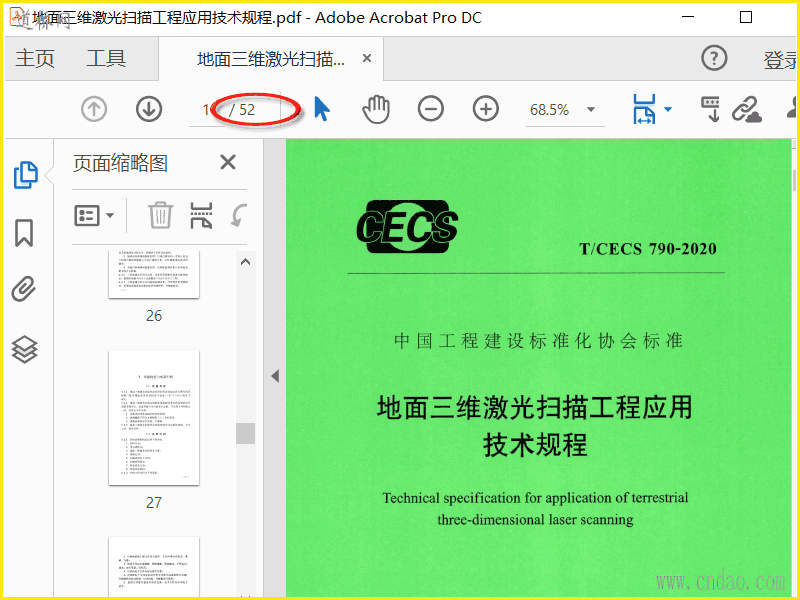Choose the selection arrow tool
Screen dimensions: 800x600
tap(321, 109)
